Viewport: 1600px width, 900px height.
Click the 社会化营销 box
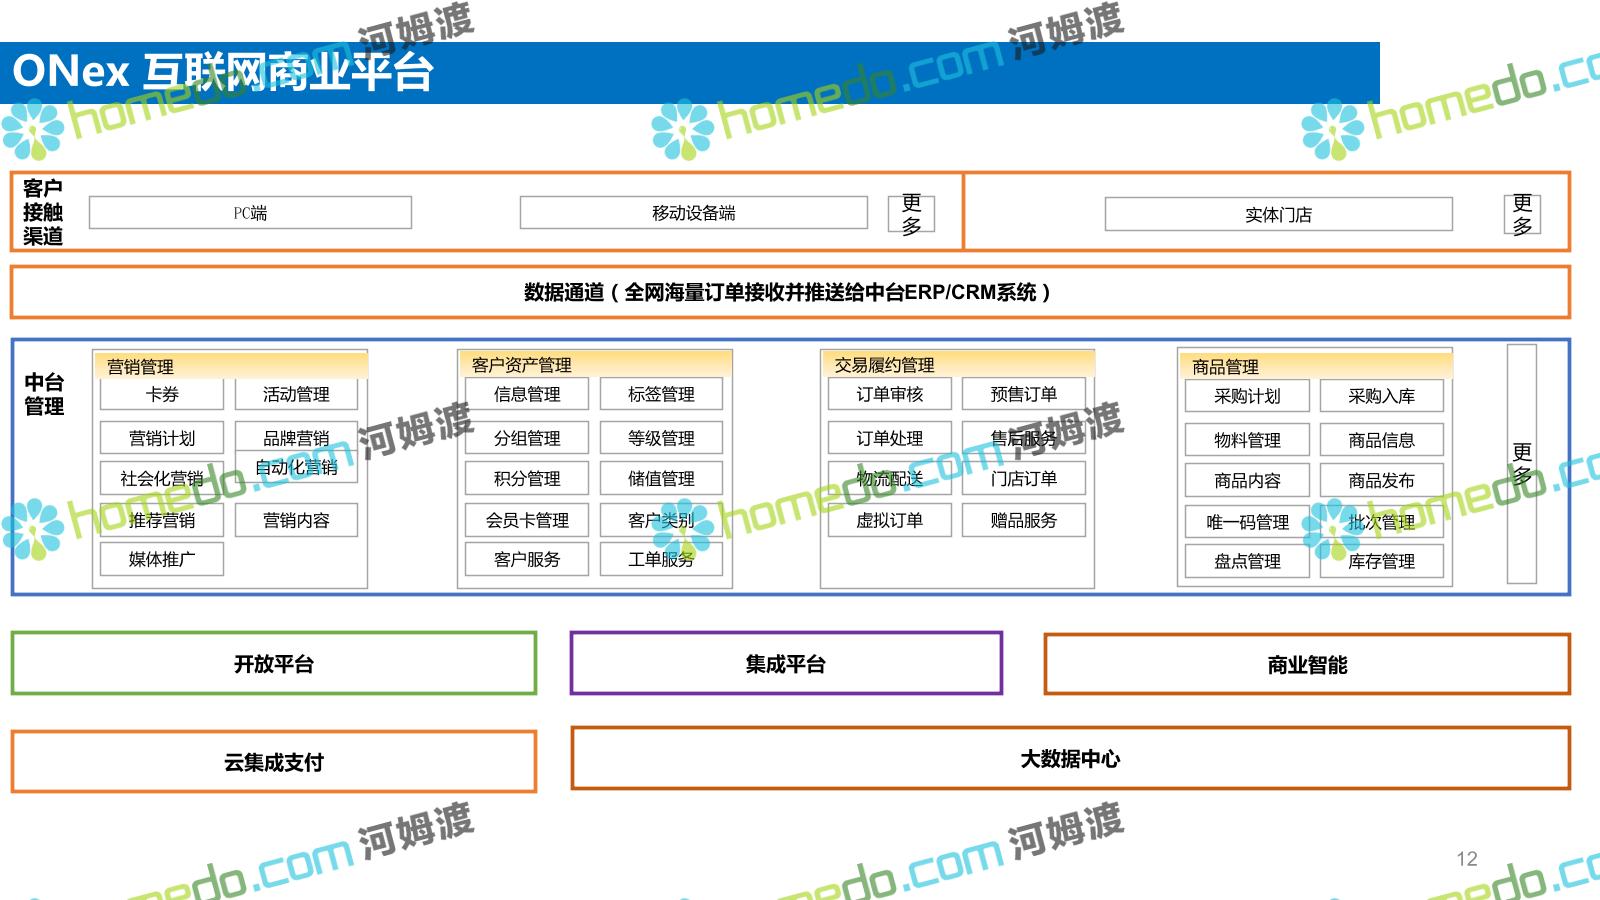(162, 478)
